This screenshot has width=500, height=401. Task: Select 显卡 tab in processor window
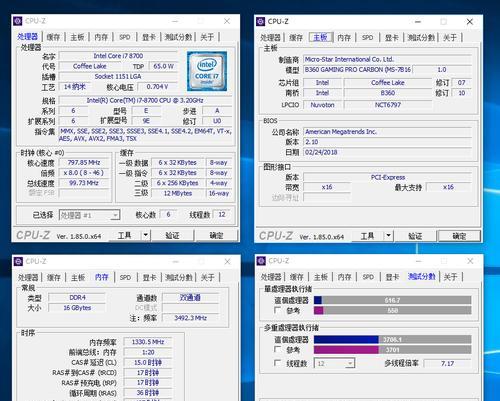(149, 37)
